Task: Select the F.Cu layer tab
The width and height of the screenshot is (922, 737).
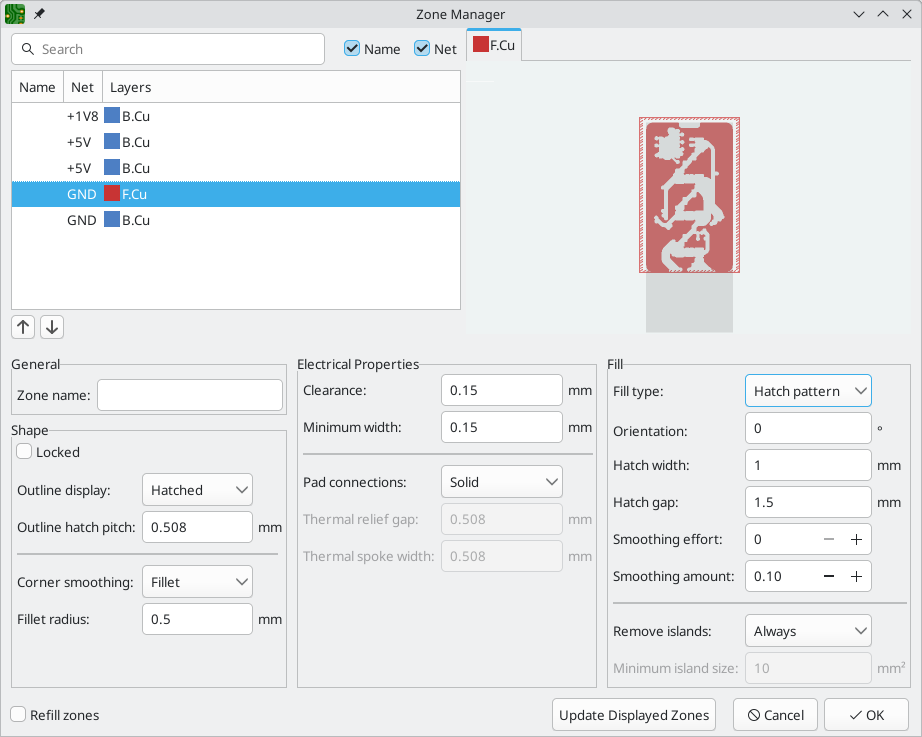Action: pos(494,45)
